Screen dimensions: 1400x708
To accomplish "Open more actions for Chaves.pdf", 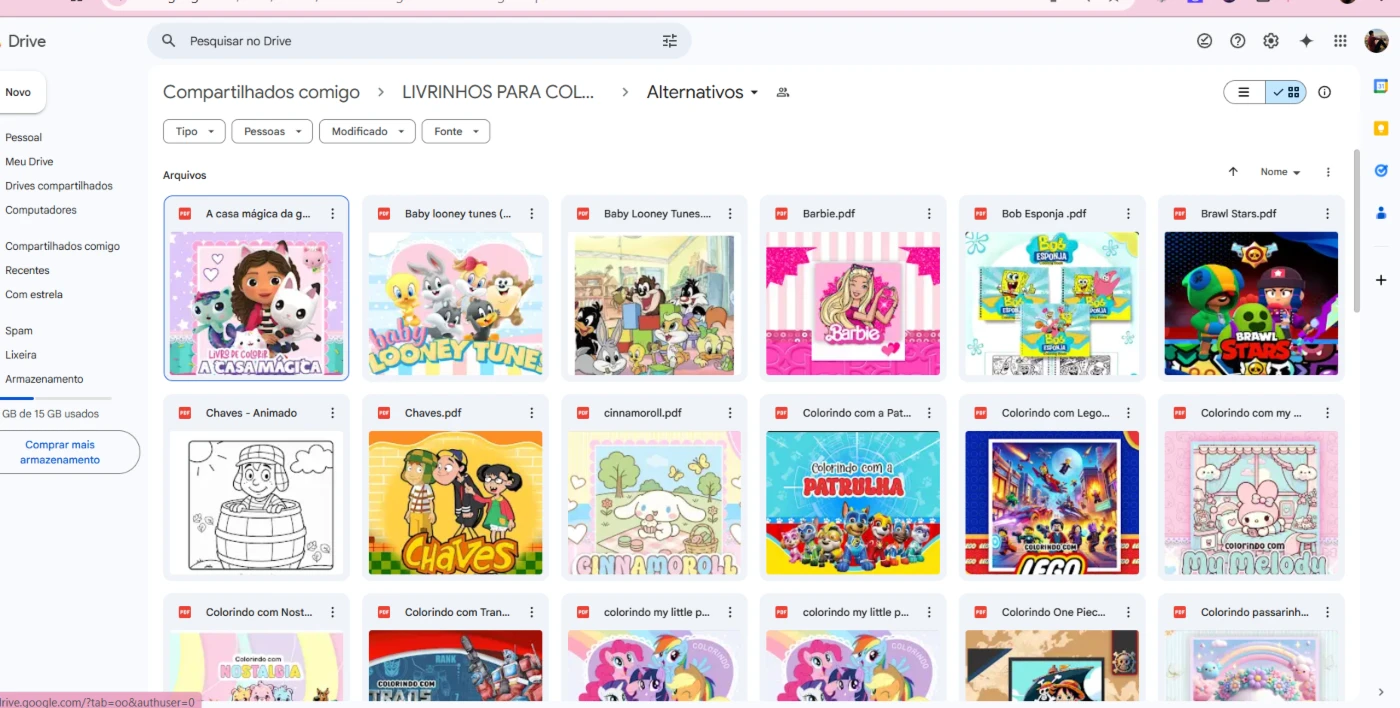I will click(531, 413).
